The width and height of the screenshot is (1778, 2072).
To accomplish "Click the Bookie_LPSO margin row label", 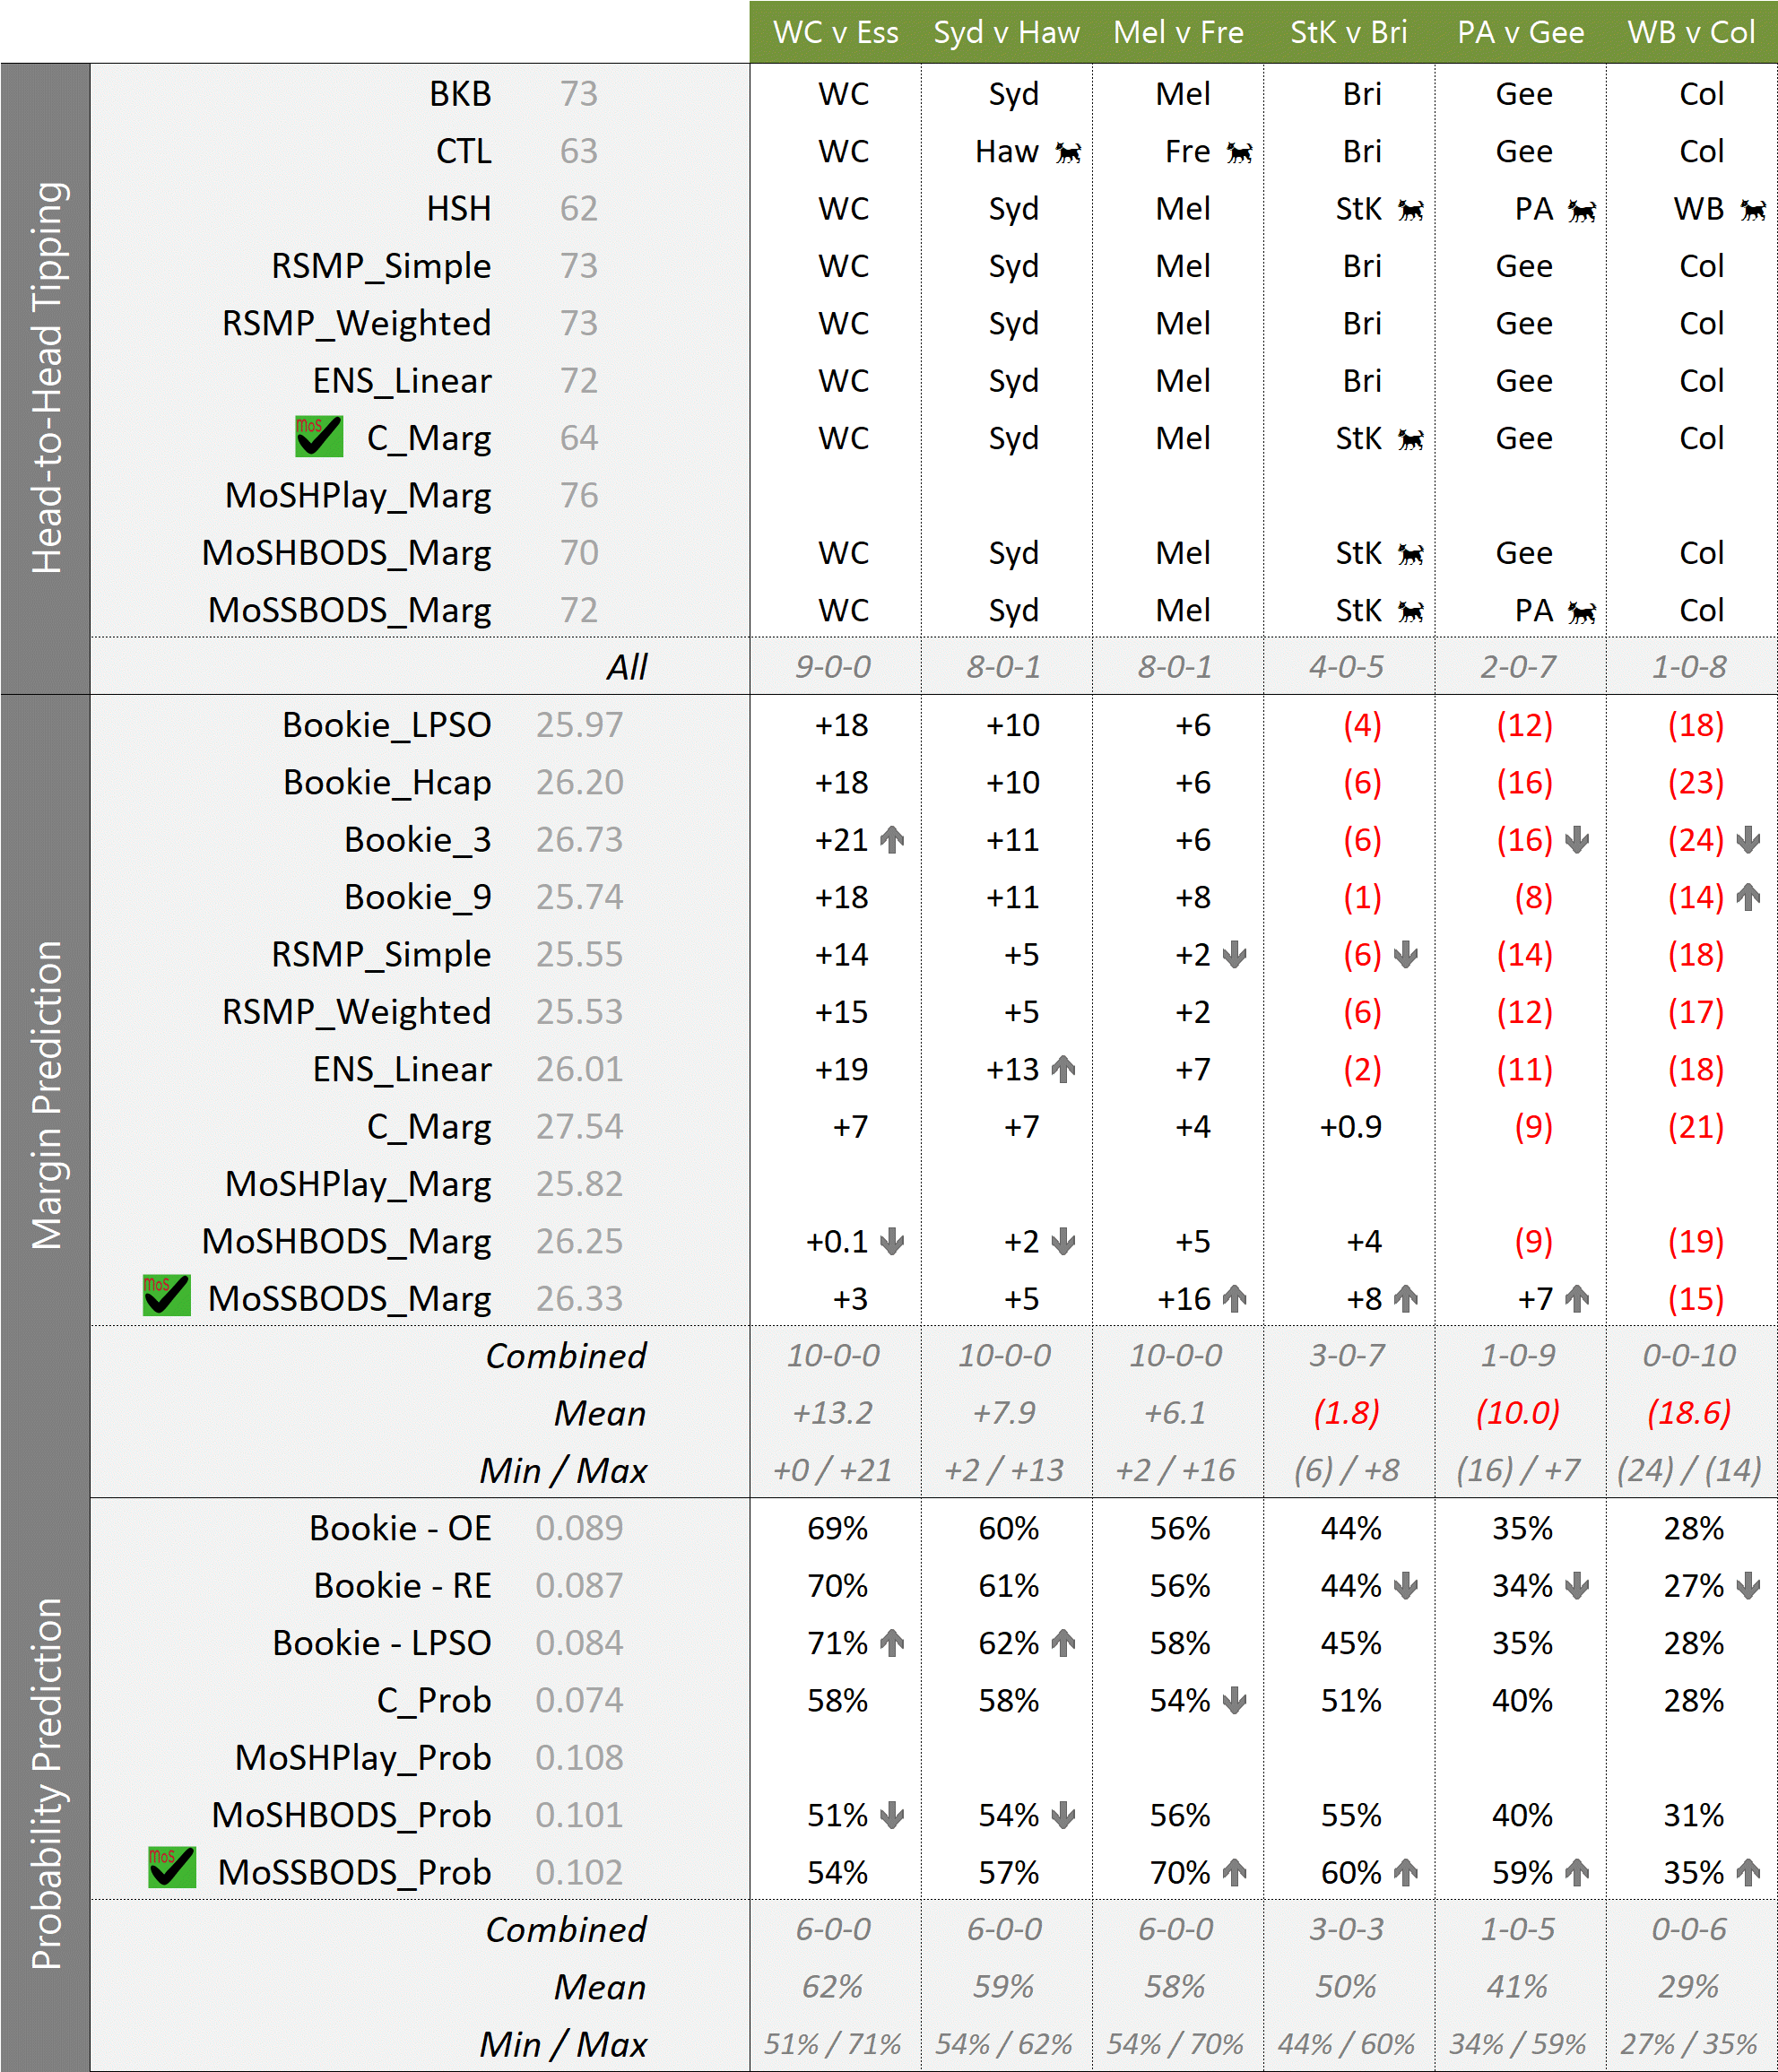I will [387, 725].
